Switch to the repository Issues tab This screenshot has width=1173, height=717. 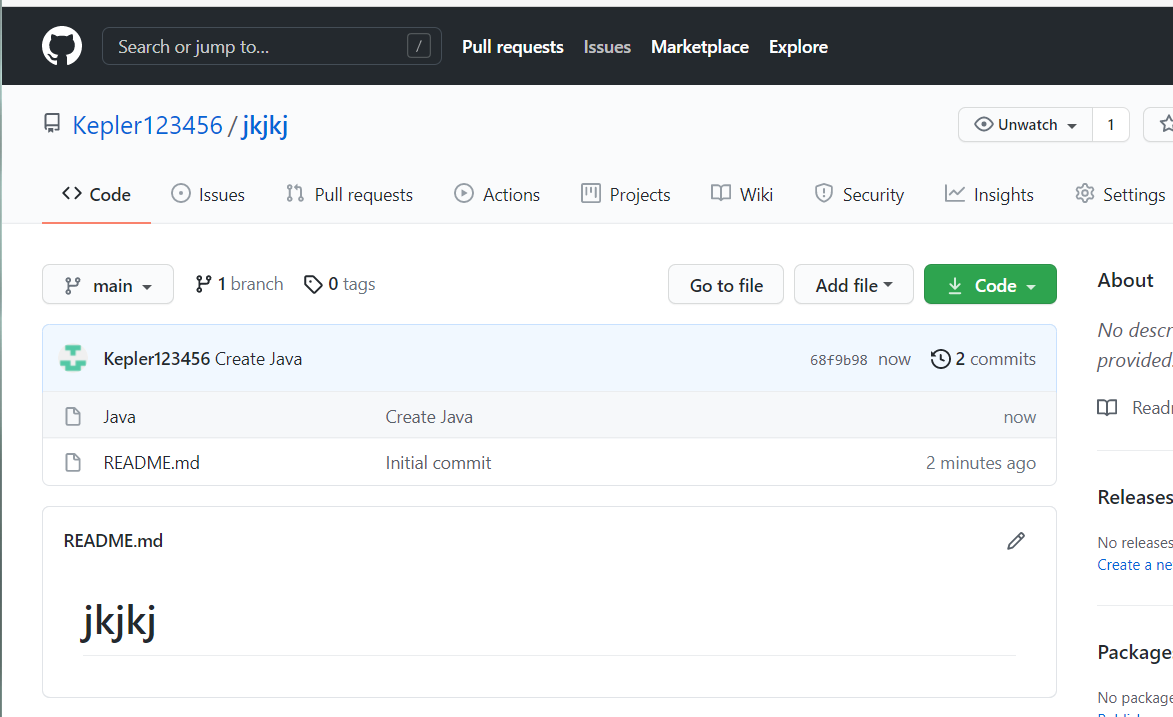tap(207, 195)
